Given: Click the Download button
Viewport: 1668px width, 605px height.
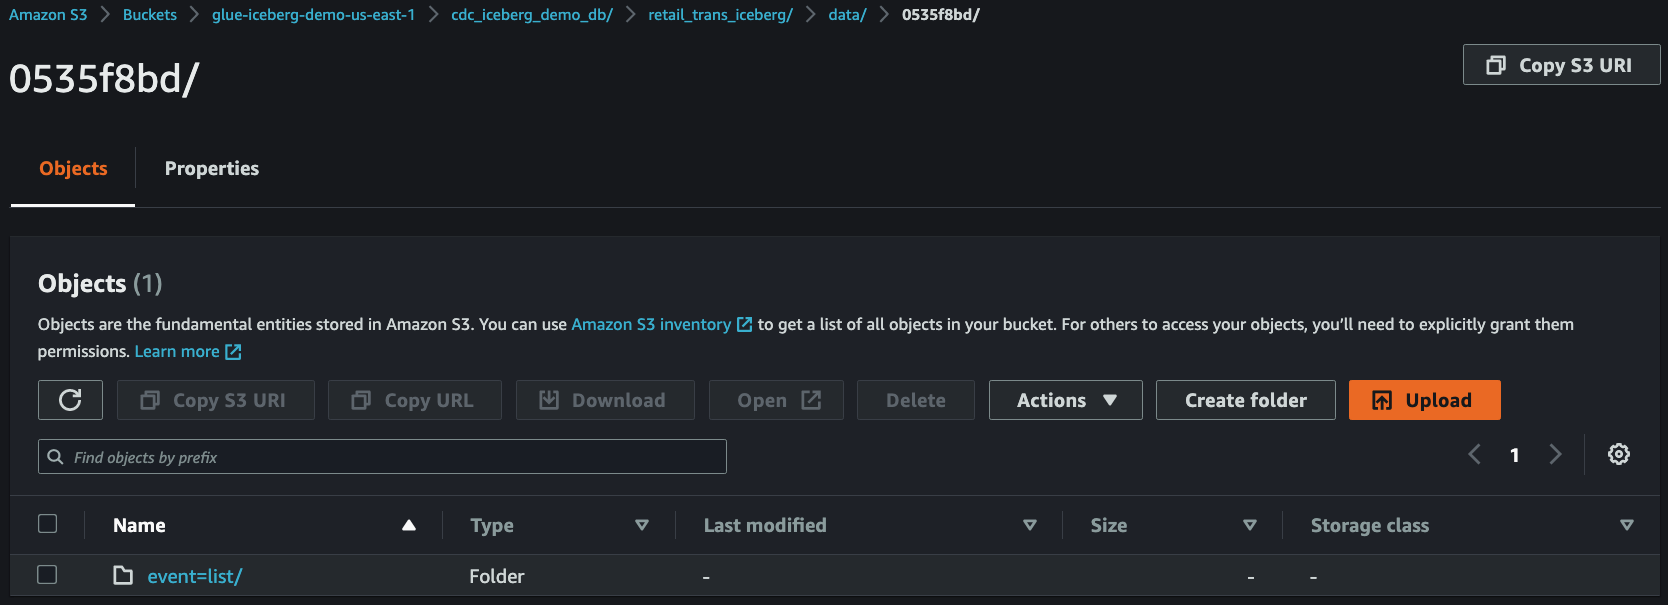Looking at the screenshot, I should (605, 400).
